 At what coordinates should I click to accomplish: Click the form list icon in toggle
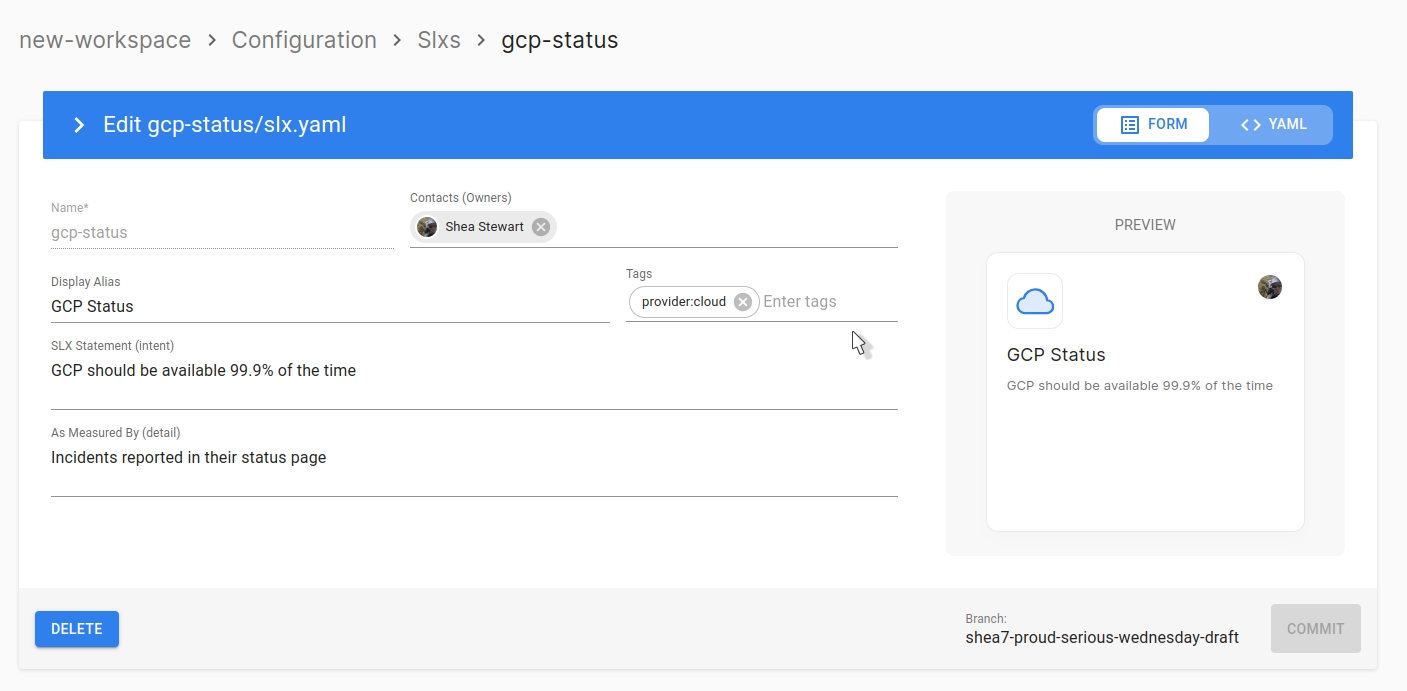[x=1129, y=125]
